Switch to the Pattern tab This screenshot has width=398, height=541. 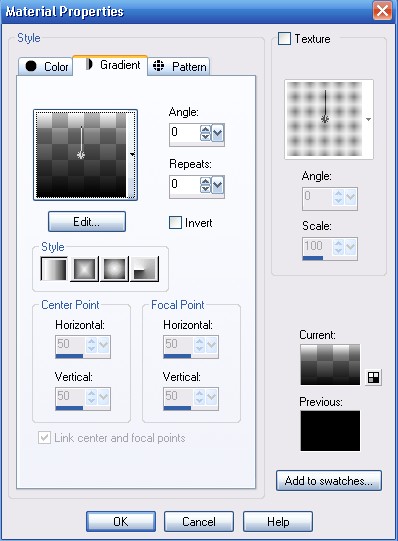[x=179, y=66]
